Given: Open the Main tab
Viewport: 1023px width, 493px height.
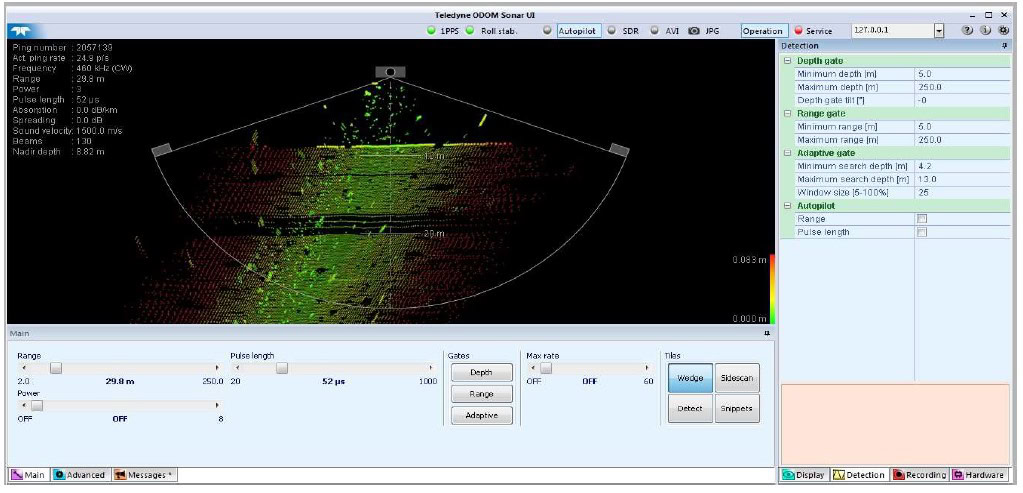Looking at the screenshot, I should [29, 475].
